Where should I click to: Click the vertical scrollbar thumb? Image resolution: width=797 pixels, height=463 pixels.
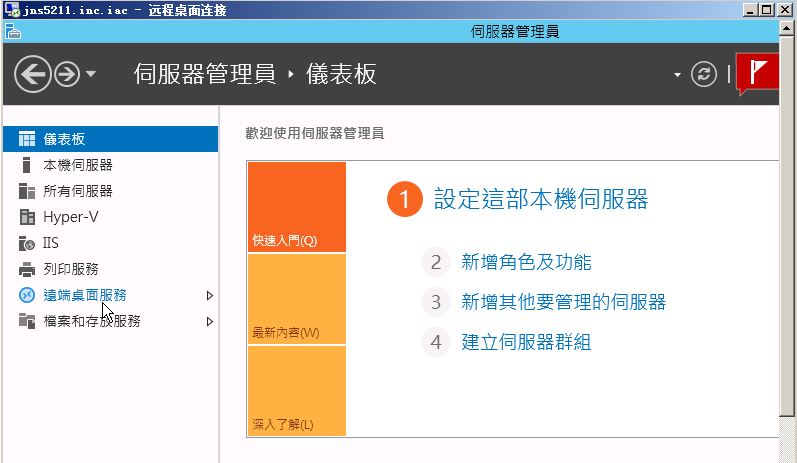pos(786,228)
